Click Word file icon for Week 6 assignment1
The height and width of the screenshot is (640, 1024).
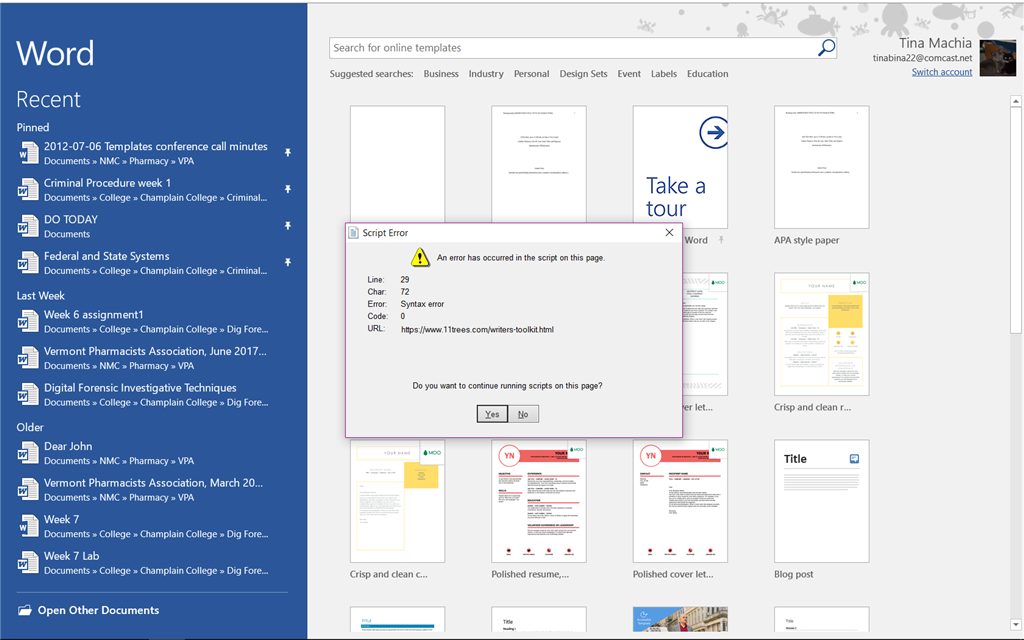pos(27,321)
